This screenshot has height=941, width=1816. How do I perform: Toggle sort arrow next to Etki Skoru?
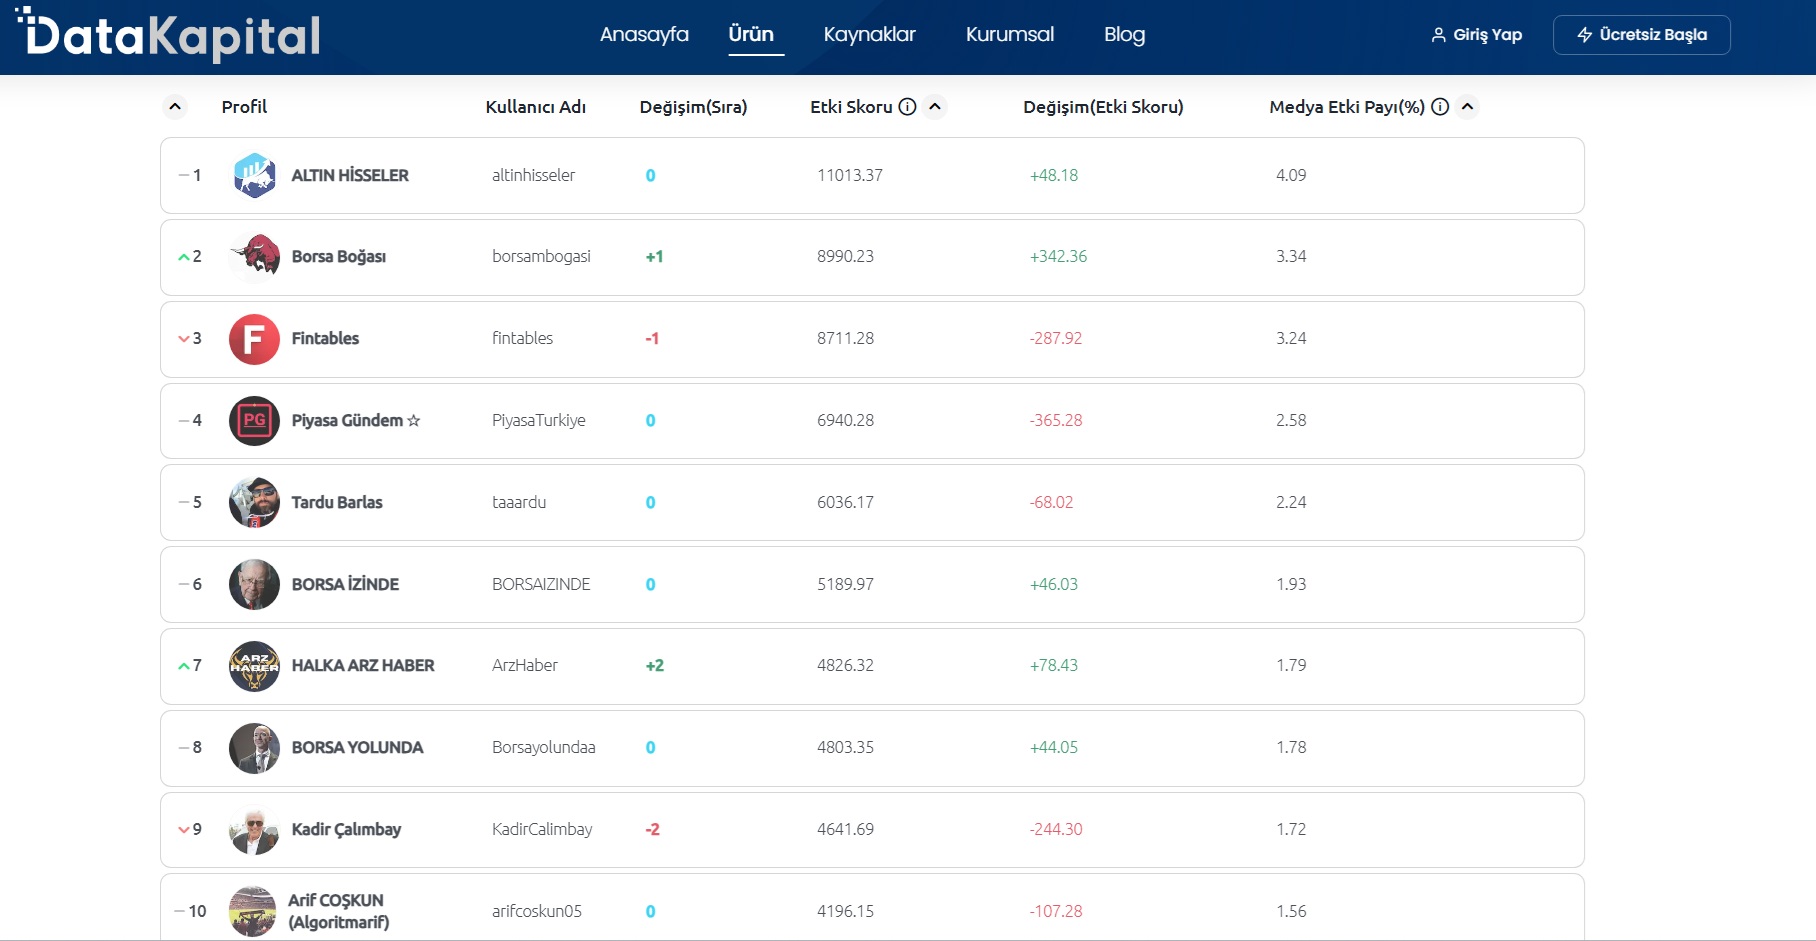[x=935, y=107]
